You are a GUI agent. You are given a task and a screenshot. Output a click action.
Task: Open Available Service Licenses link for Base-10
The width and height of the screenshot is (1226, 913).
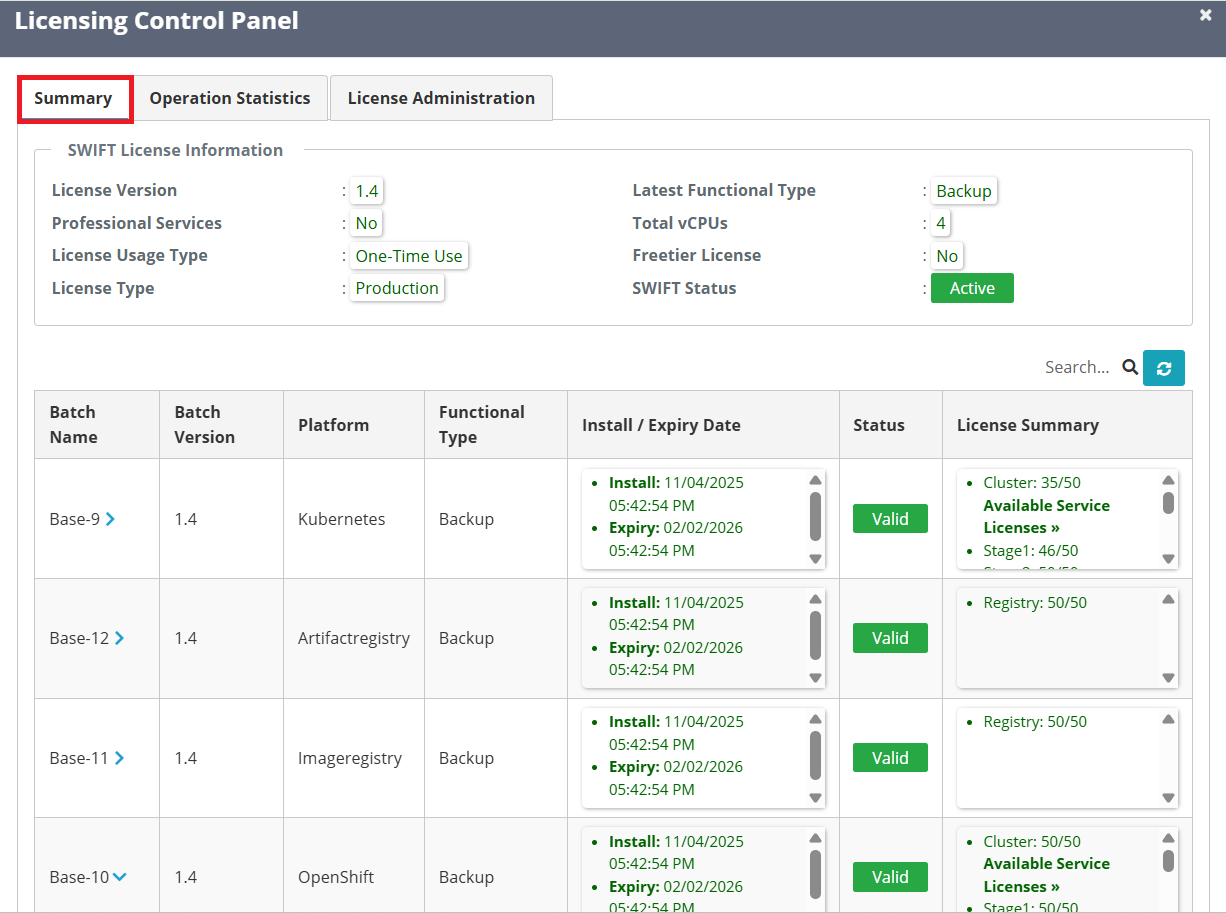pyautogui.click(x=1046, y=875)
